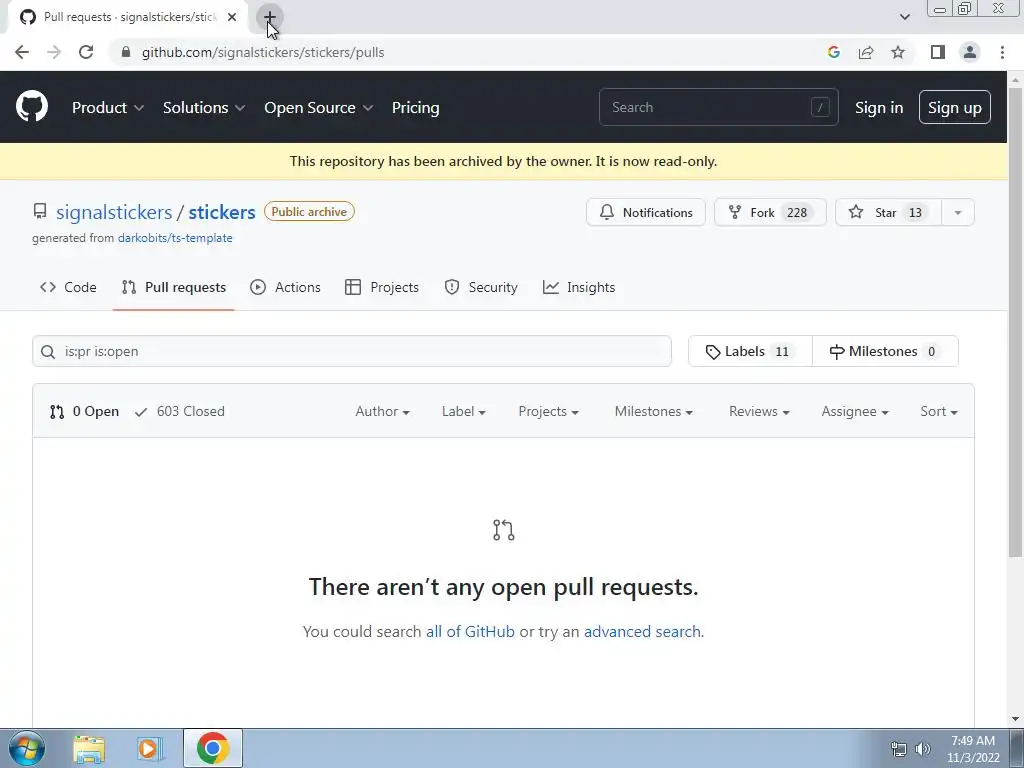Expand the Star lists dropdown arrow
This screenshot has height=768, width=1024.
958,212
